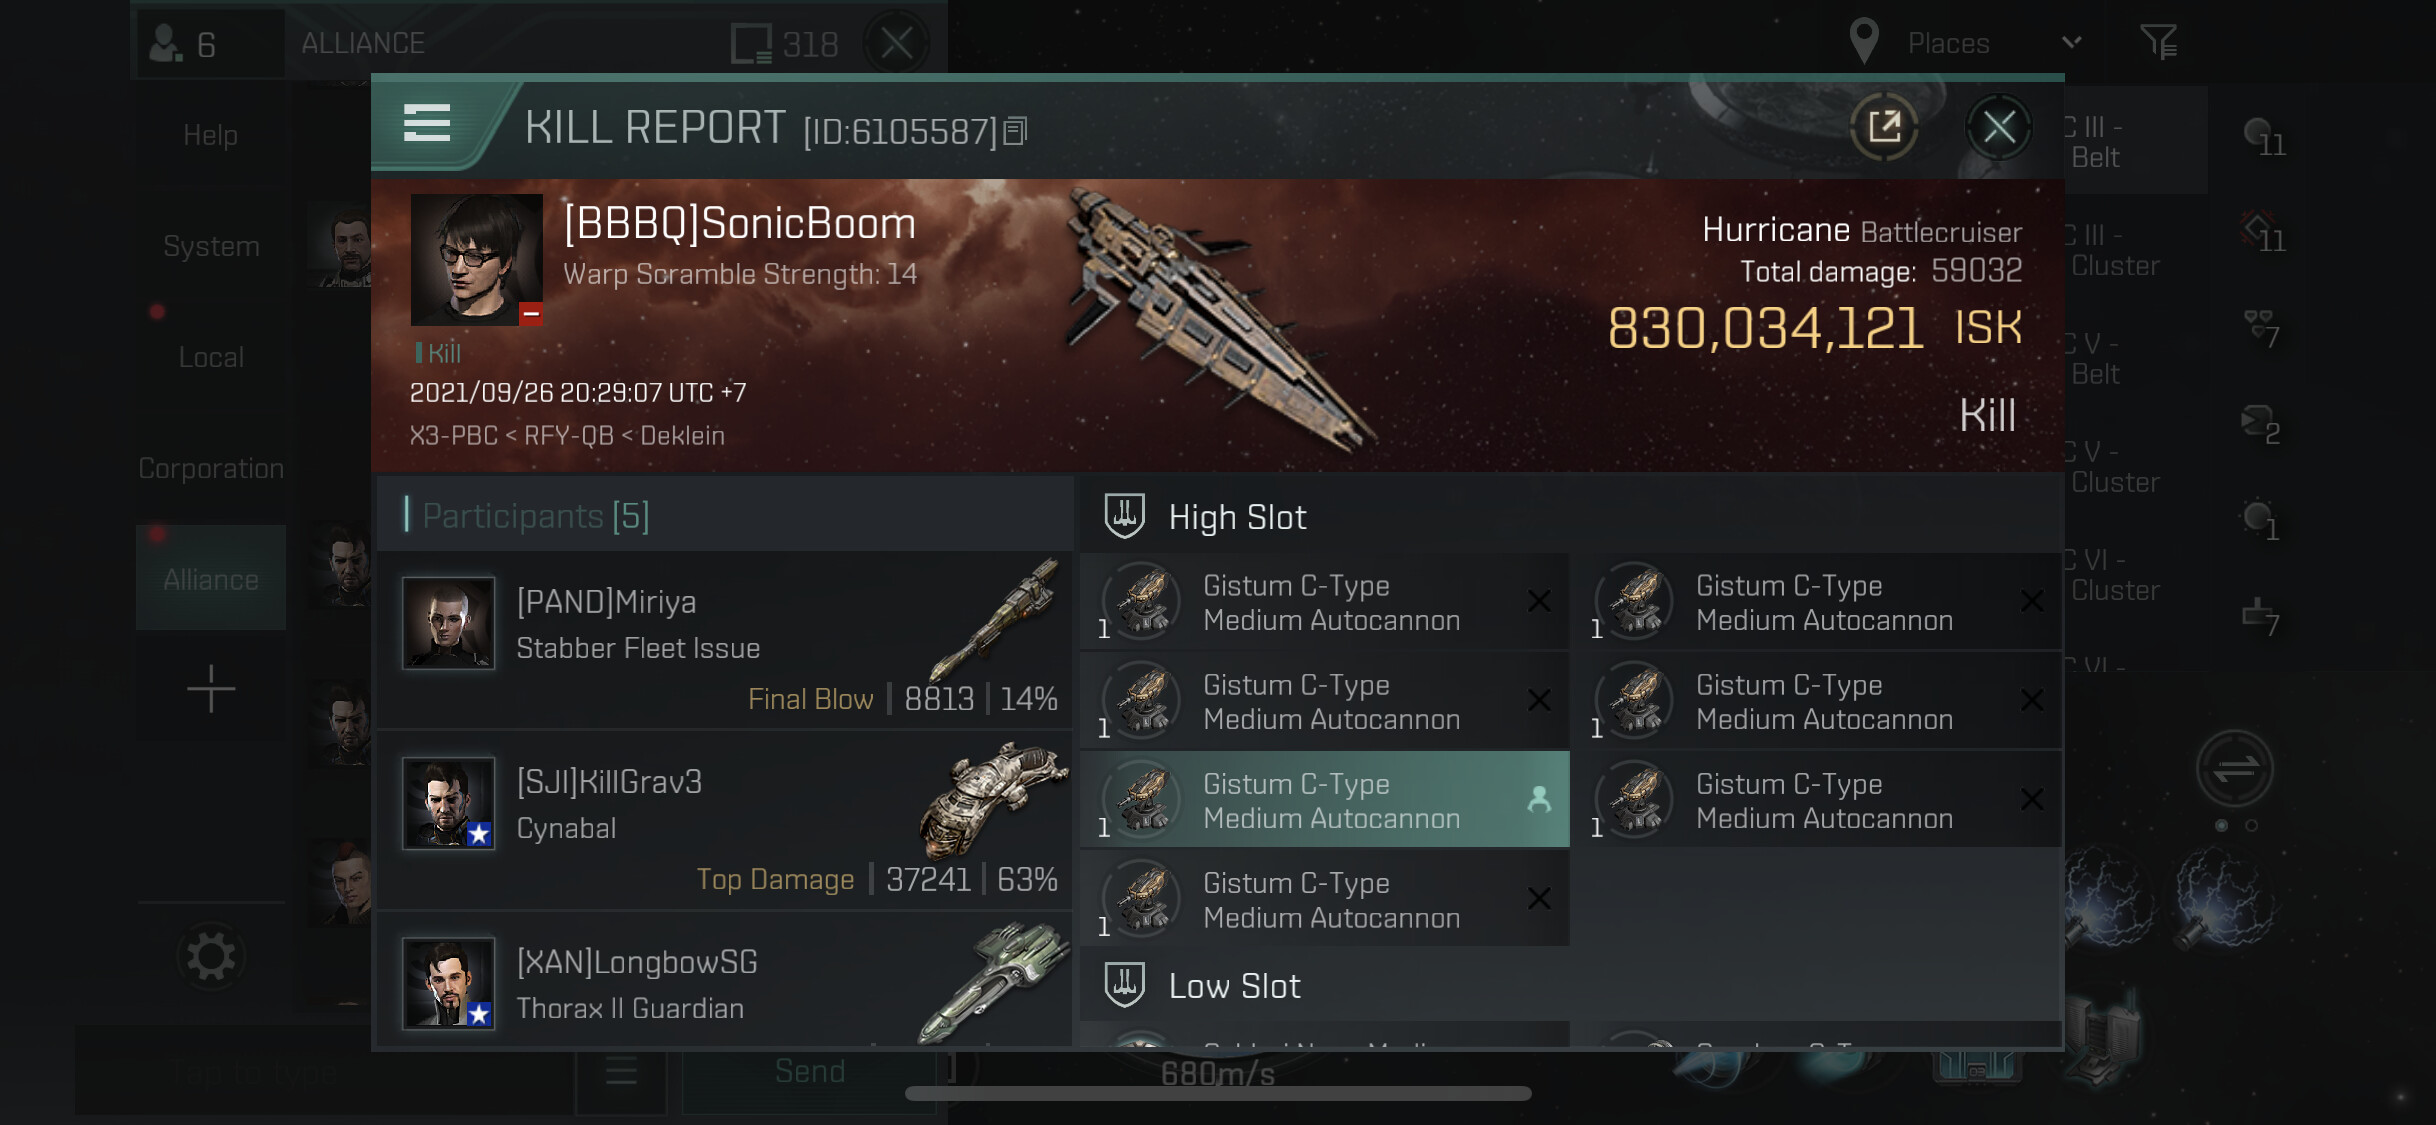Open Miriya participant entry

726,642
